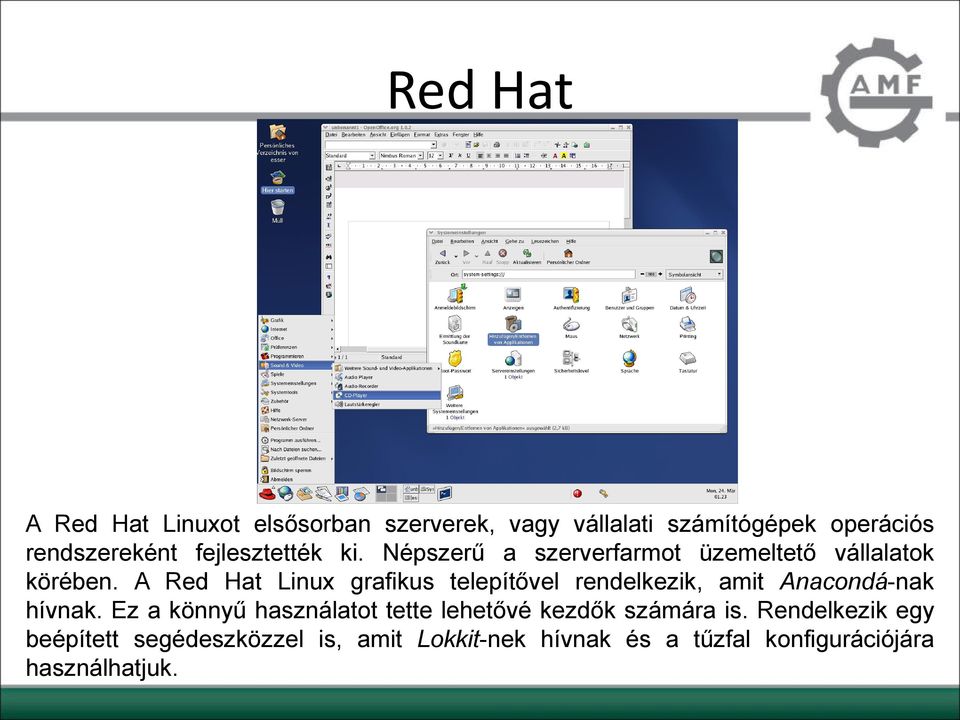The width and height of the screenshot is (960, 720).
Task: Open the terminal icon in the panel
Action: pyautogui.click(x=444, y=493)
